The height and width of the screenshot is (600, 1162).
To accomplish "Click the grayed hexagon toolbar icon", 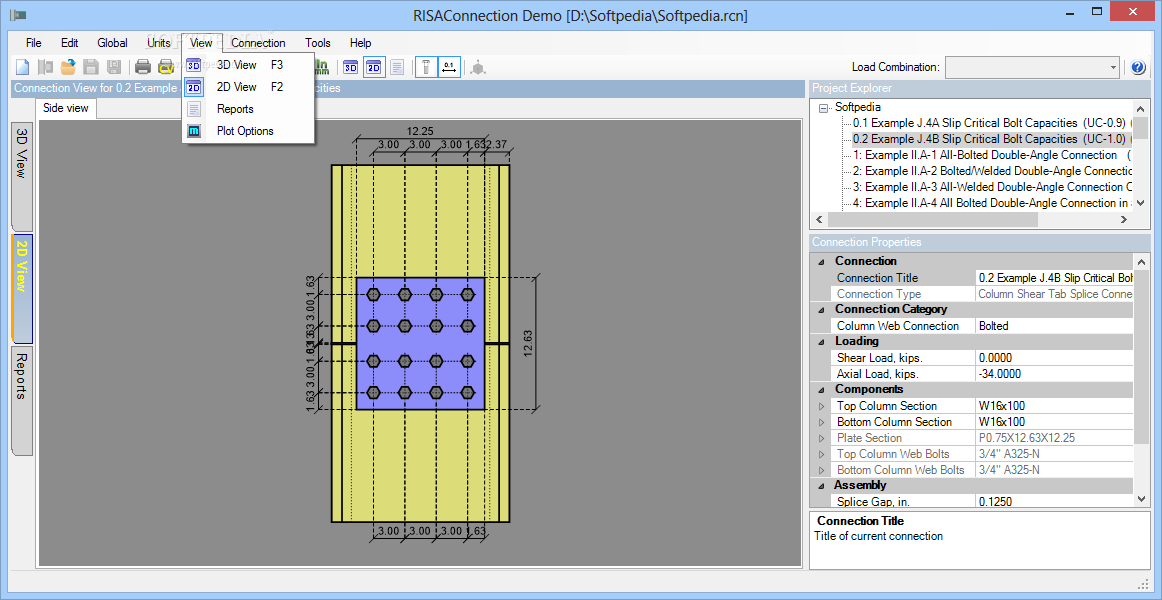I will point(479,67).
